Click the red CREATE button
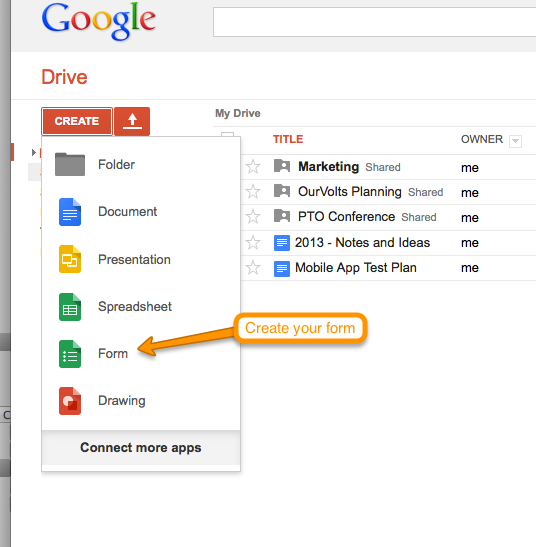 pyautogui.click(x=77, y=121)
